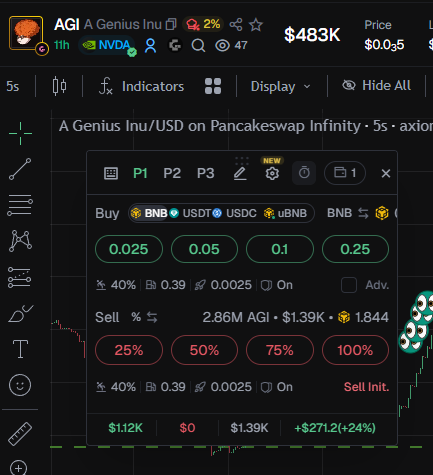Open candlestick chart type selector
This screenshot has height=475, width=433.
pyautogui.click(x=59, y=86)
